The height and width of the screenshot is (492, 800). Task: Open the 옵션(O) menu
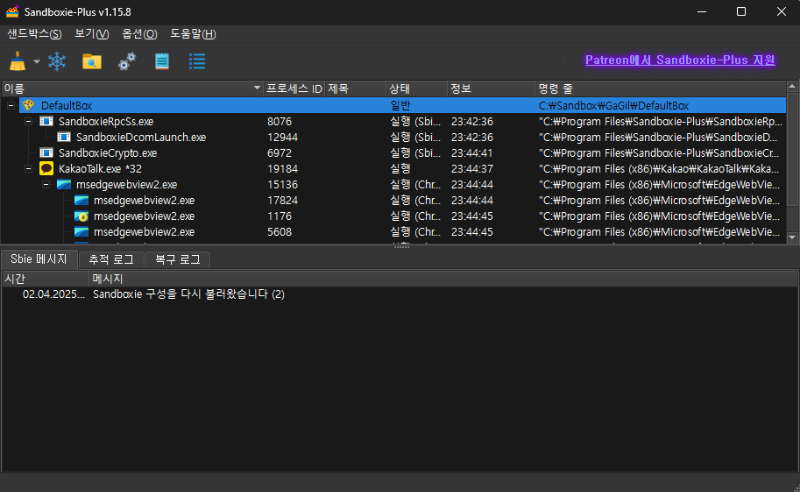click(139, 34)
